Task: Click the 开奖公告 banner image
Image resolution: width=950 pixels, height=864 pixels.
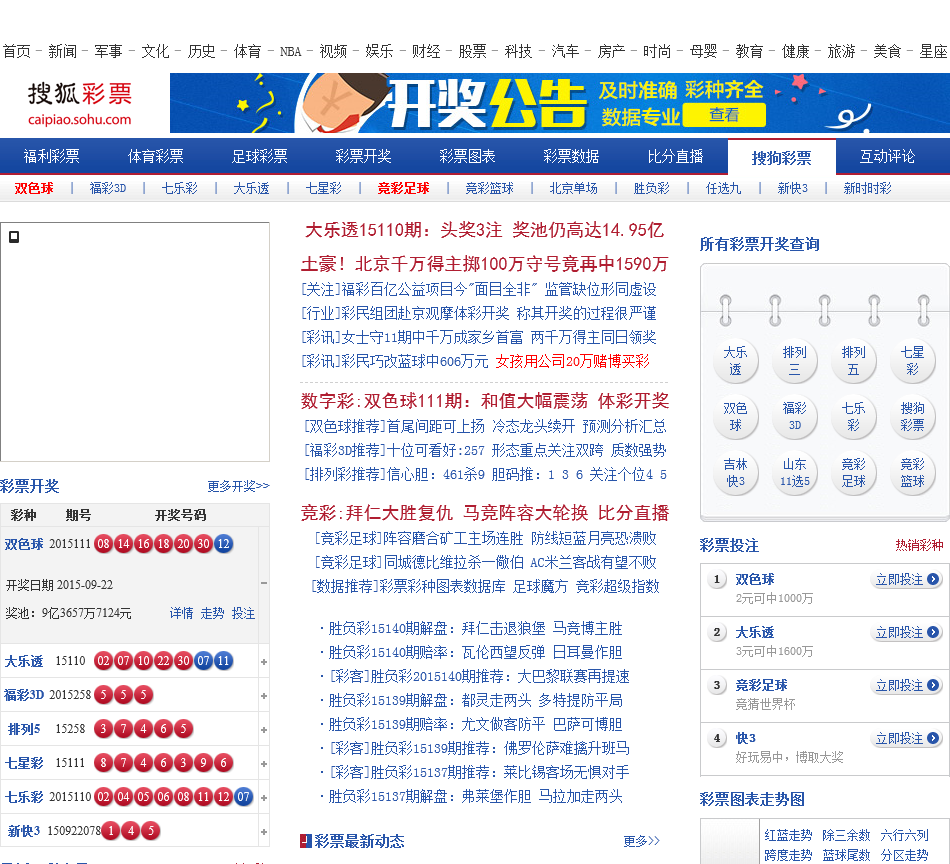Action: [560, 103]
